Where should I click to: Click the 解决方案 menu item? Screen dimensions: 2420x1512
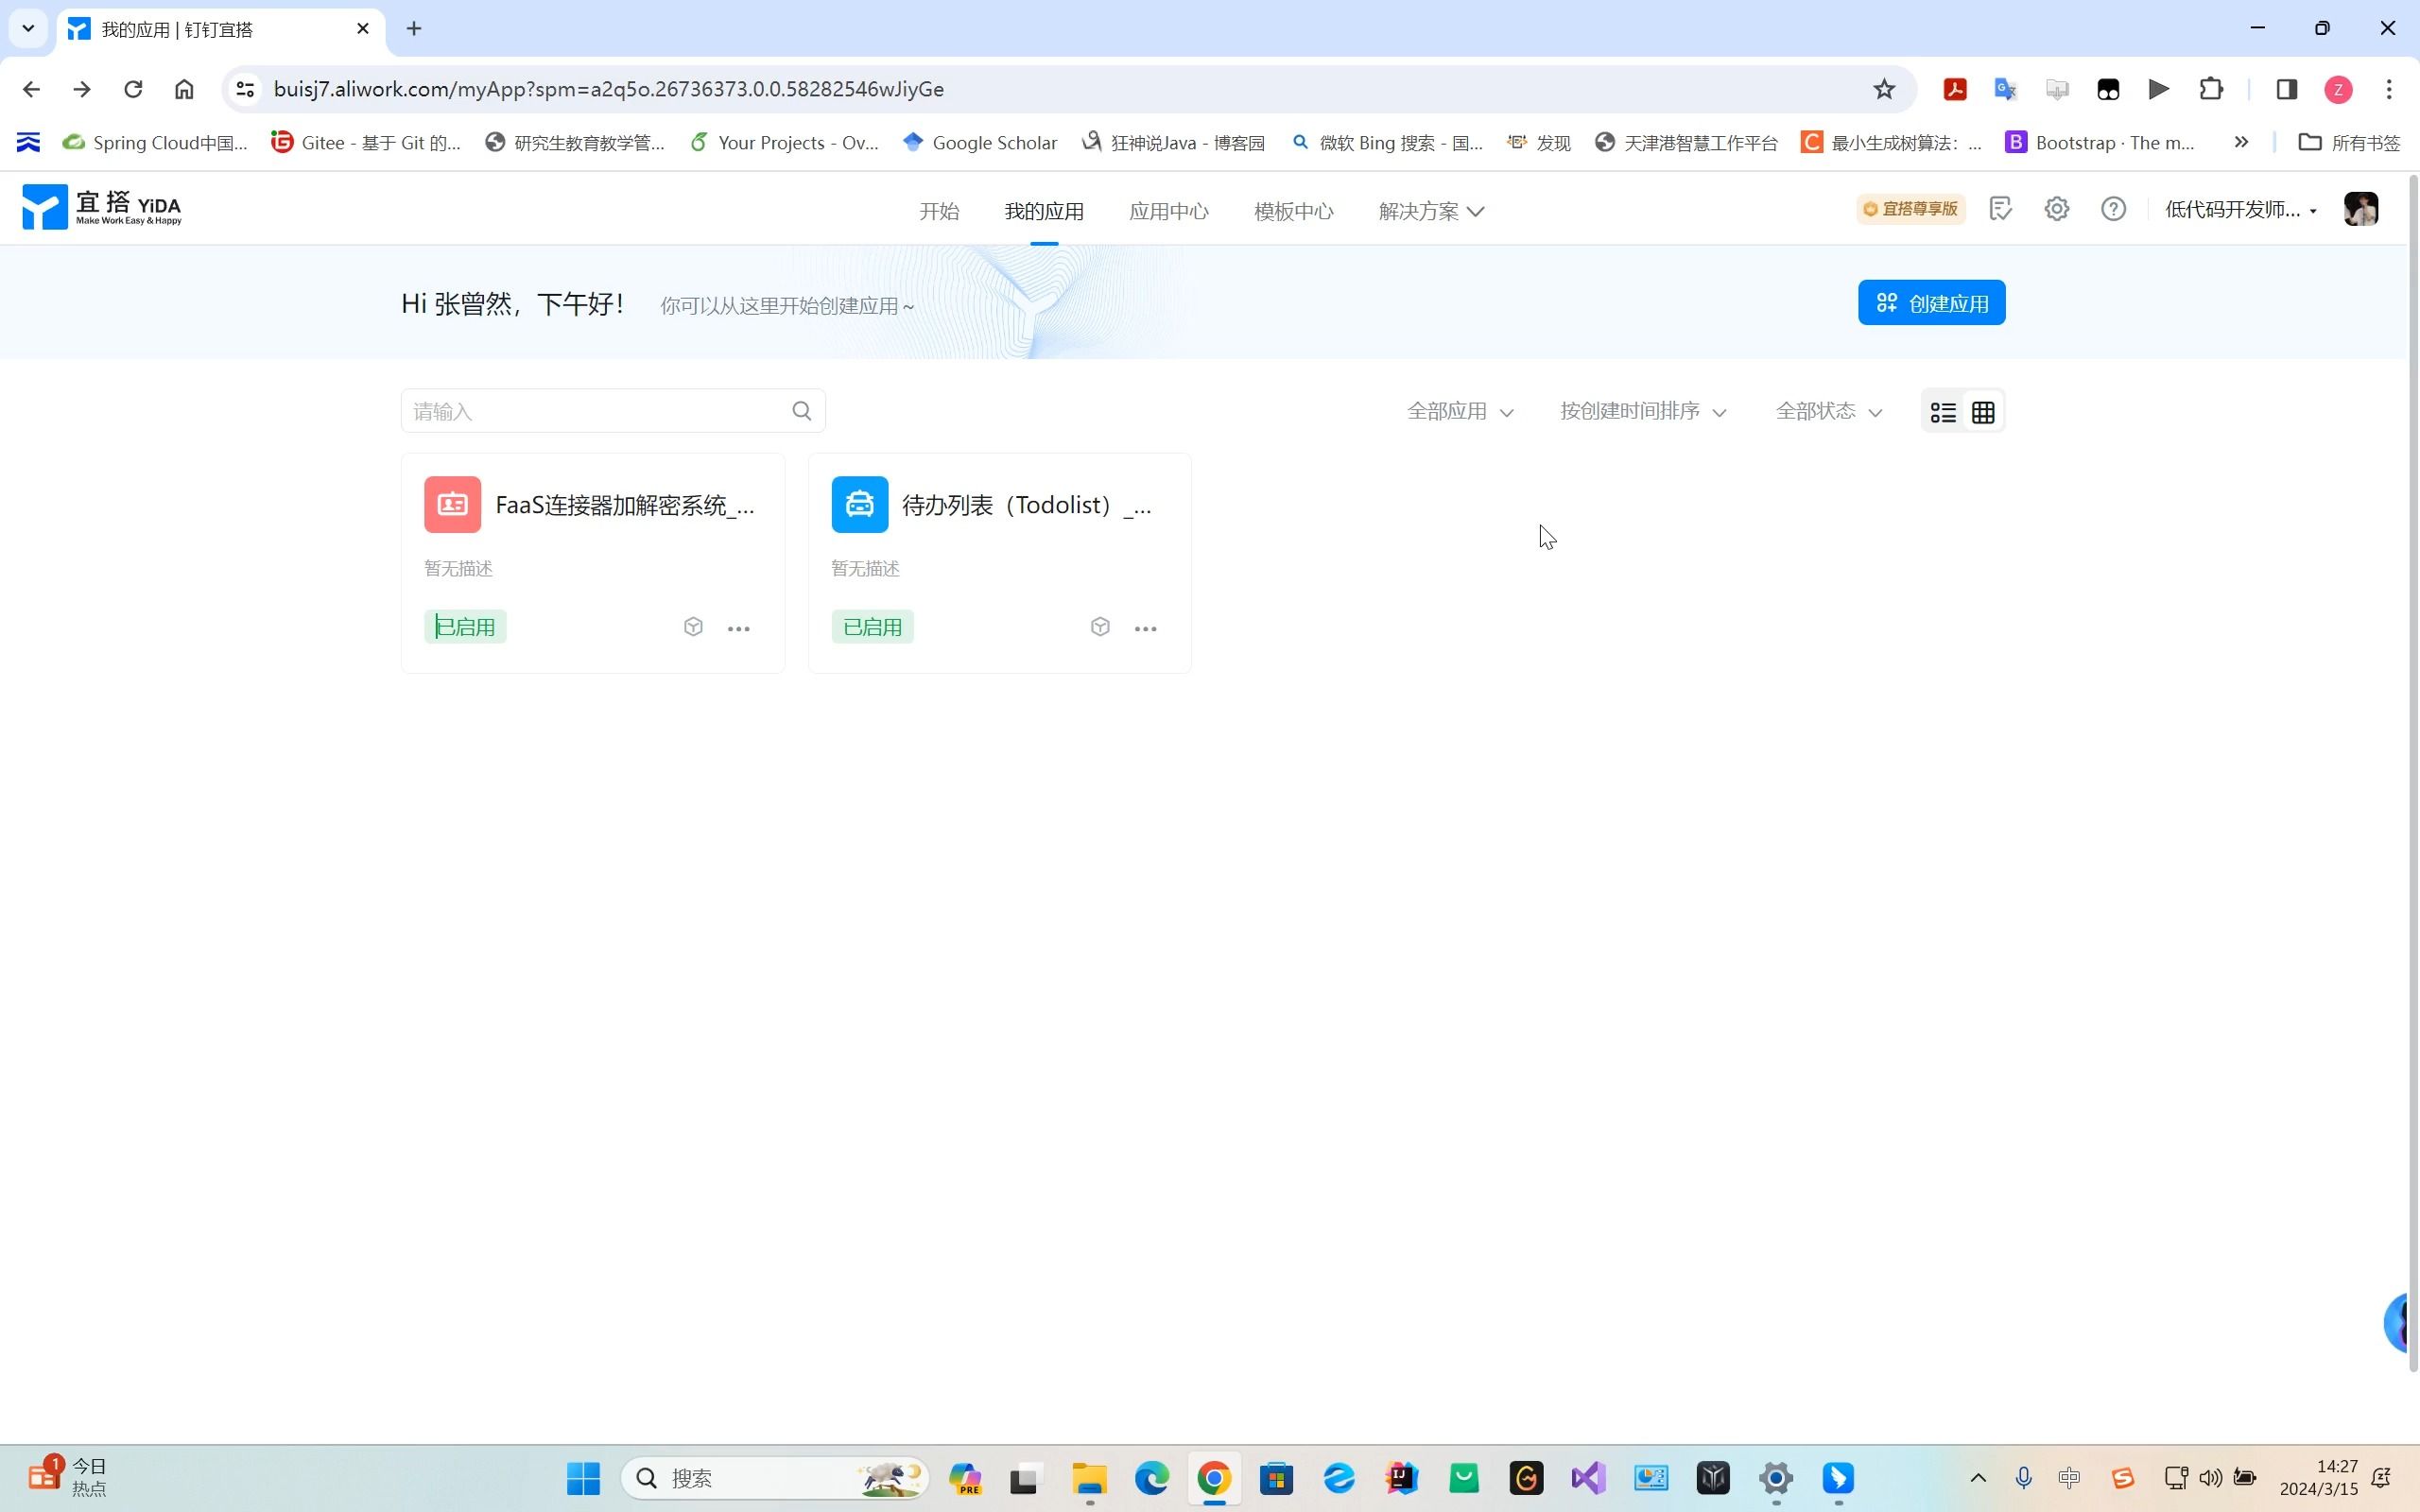(x=1418, y=209)
